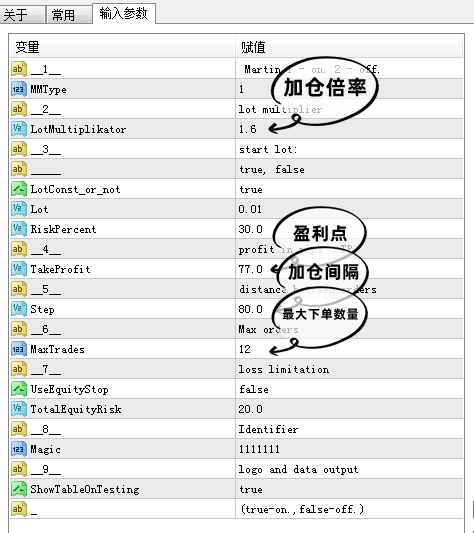Click the string icon beside __9__
This screenshot has width=474, height=533.
click(x=19, y=469)
